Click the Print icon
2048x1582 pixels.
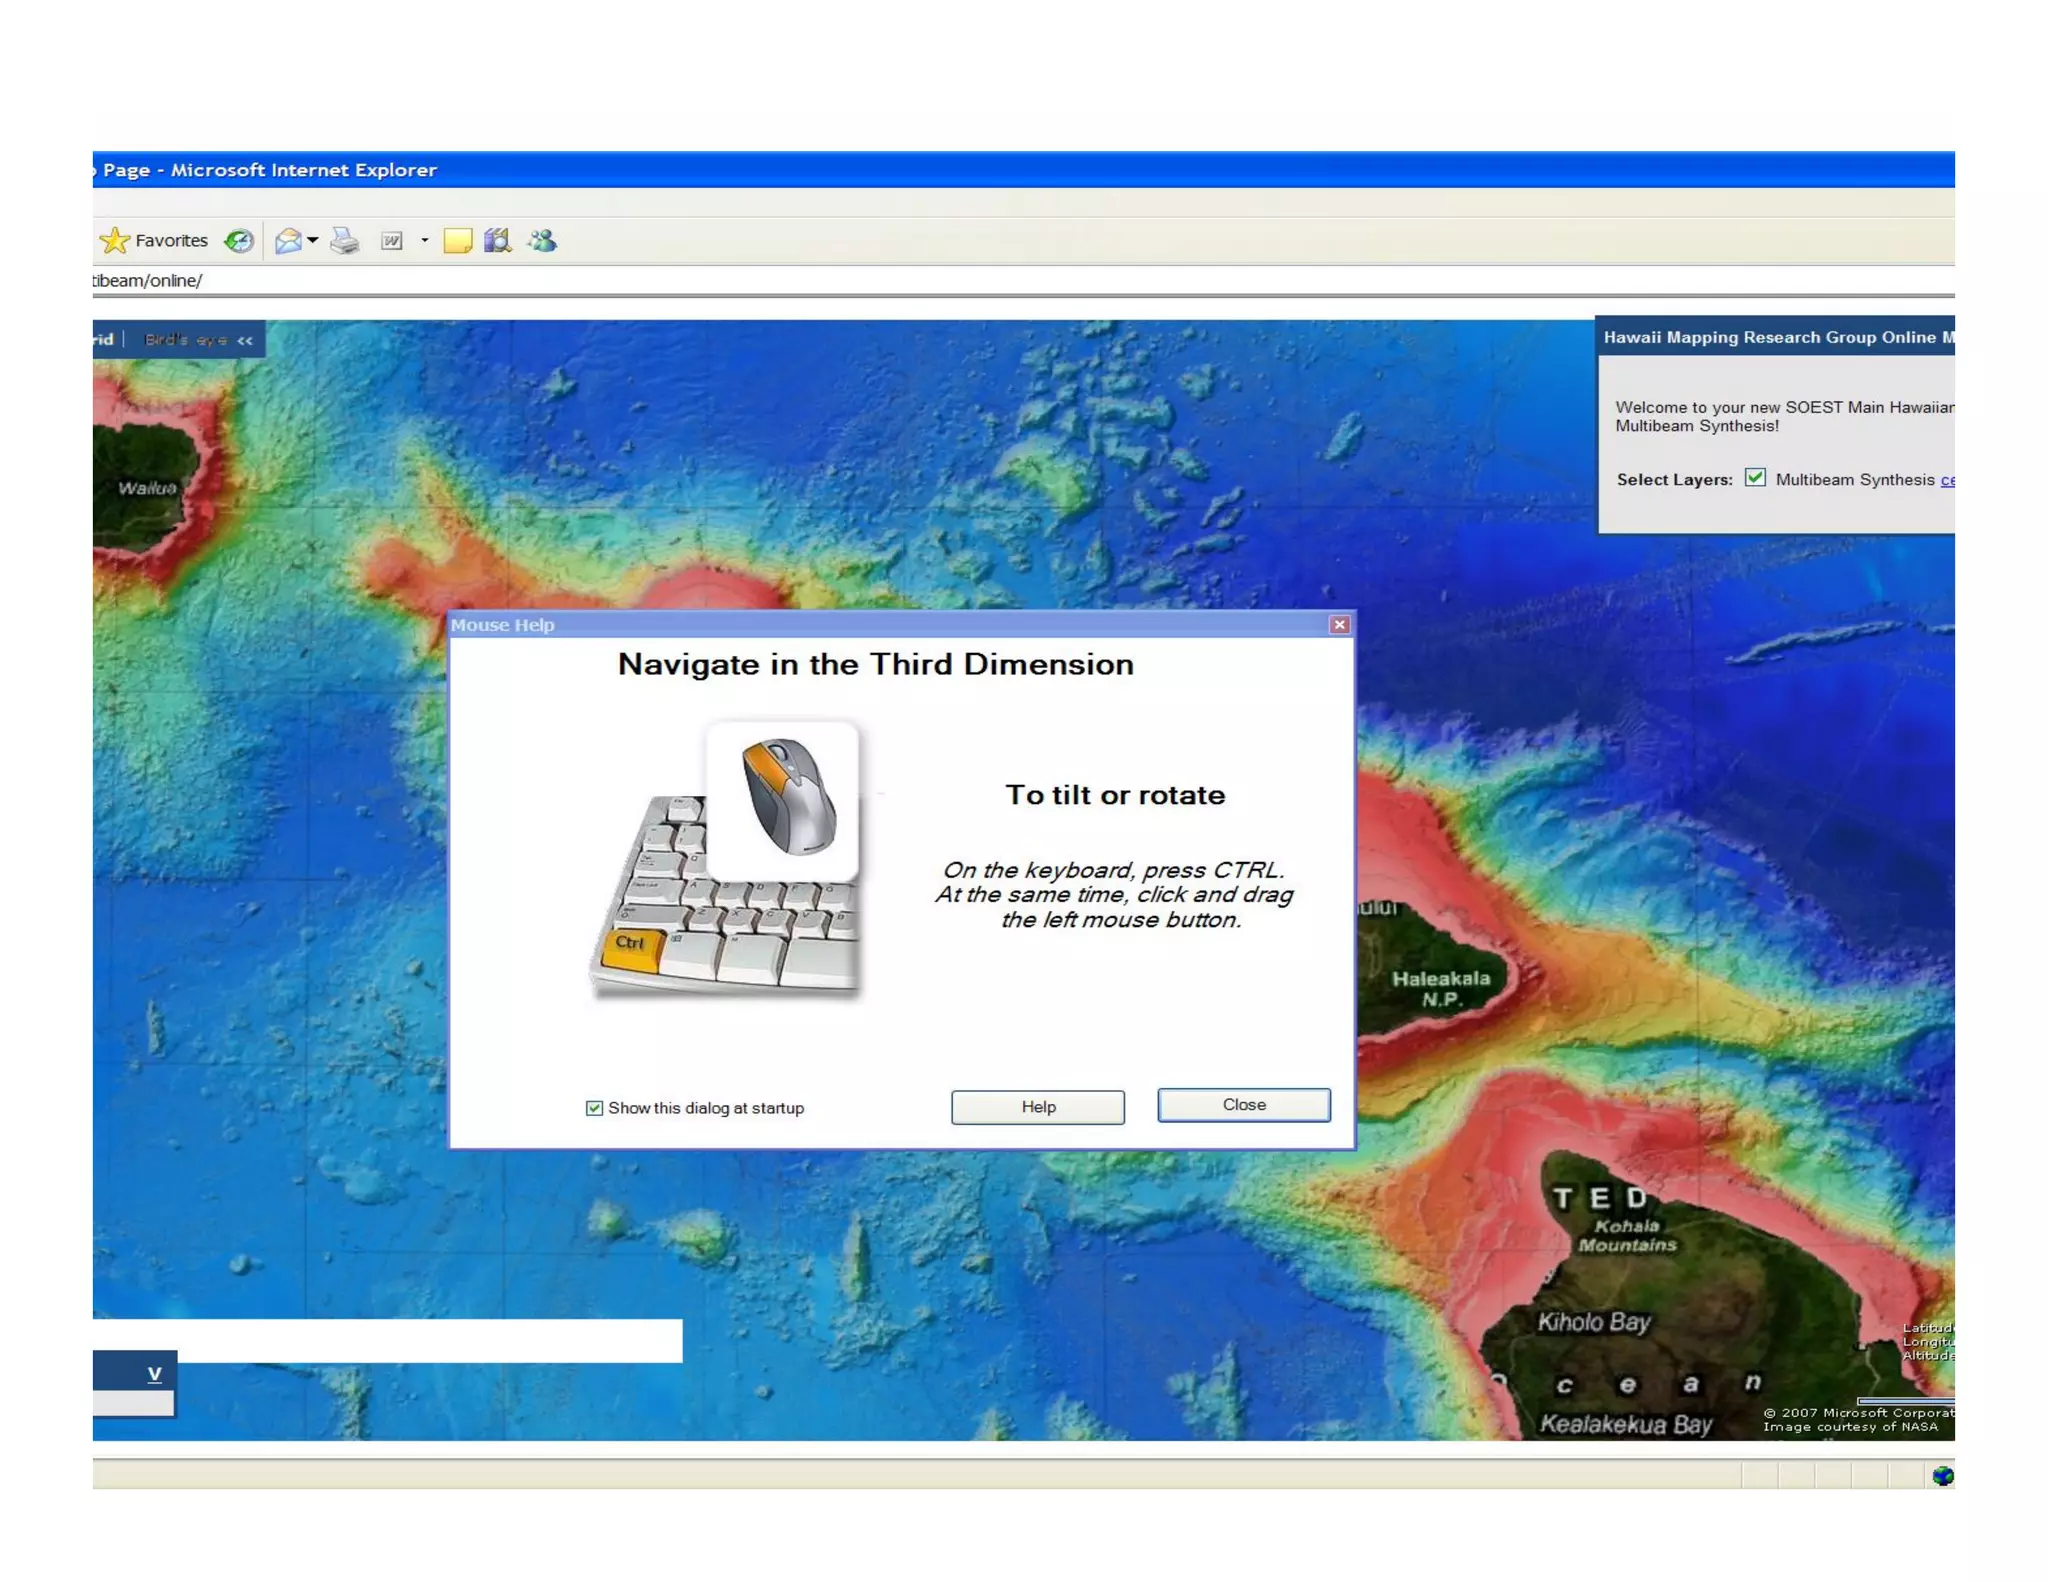pos(345,241)
